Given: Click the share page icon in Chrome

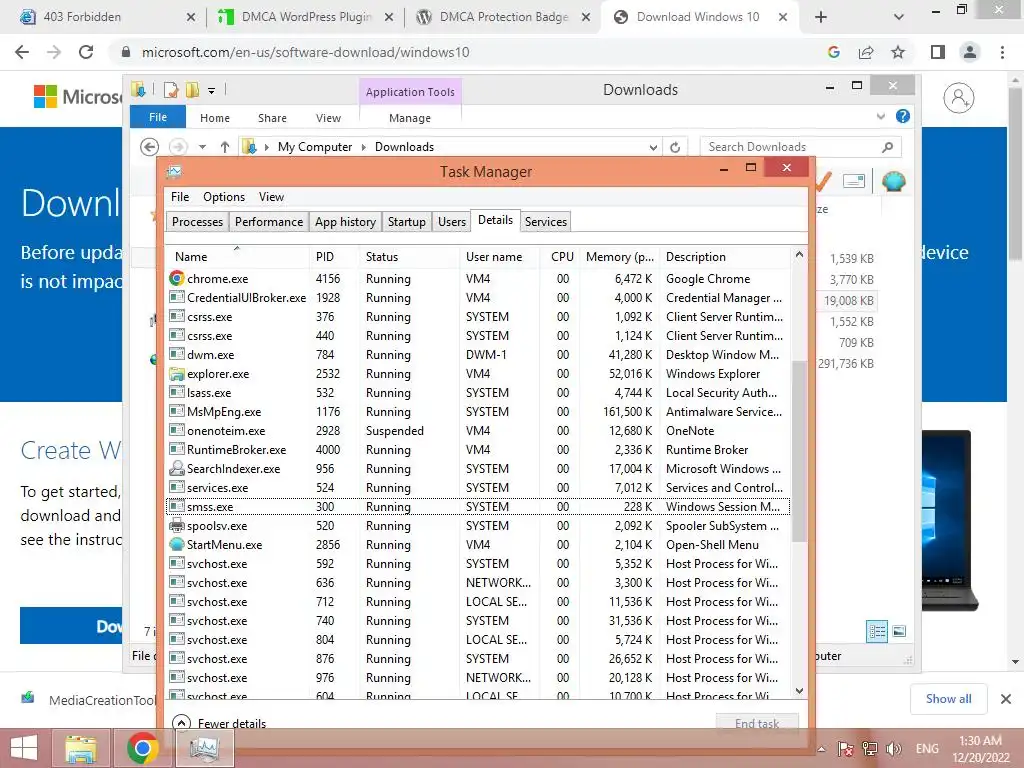Looking at the screenshot, I should tap(866, 52).
